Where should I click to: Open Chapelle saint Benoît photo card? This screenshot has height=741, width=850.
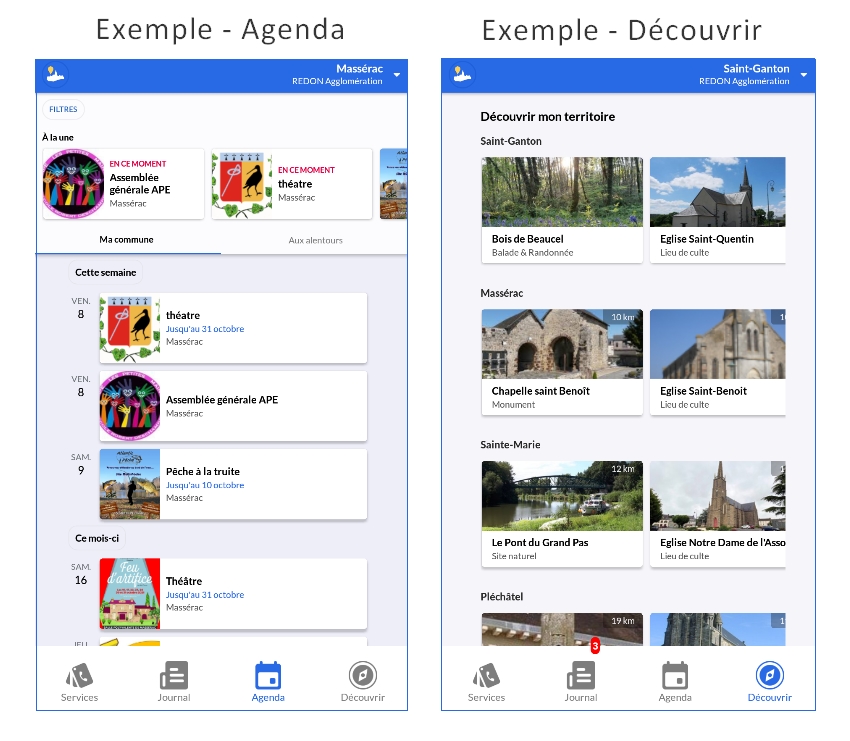pos(561,361)
